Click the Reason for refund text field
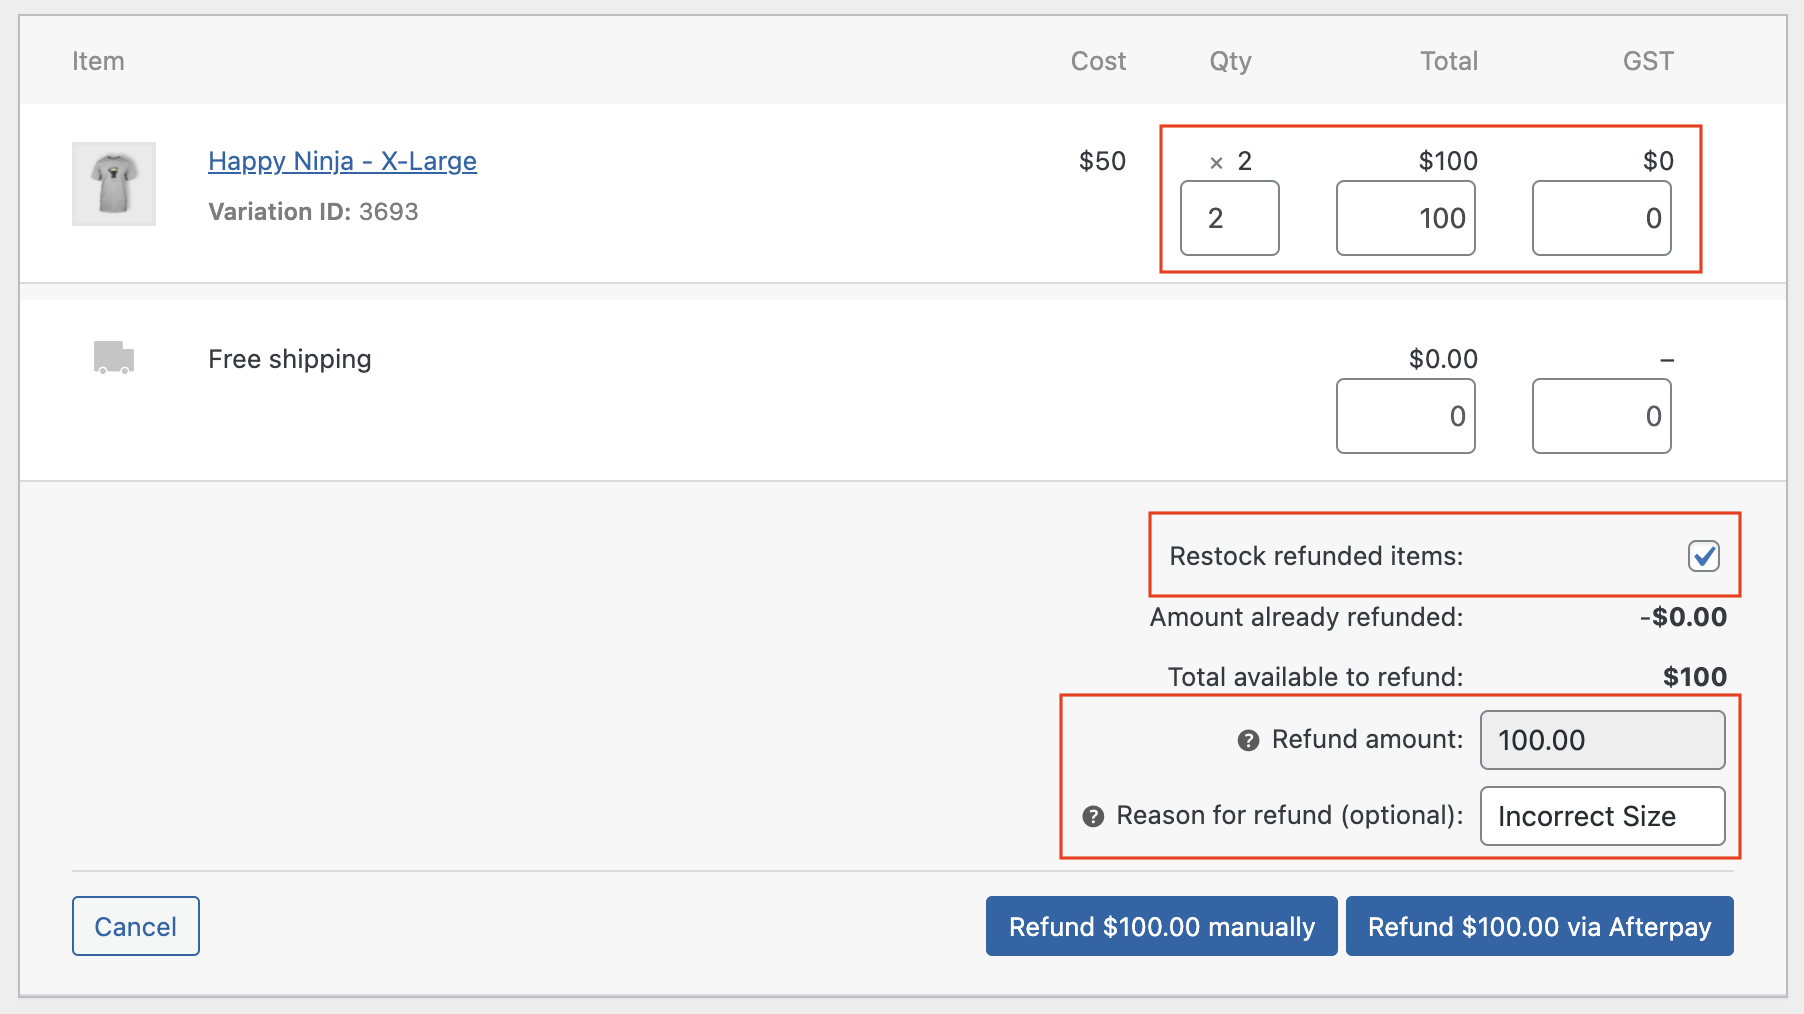Screen dimensions: 1804x1014 point(1602,816)
